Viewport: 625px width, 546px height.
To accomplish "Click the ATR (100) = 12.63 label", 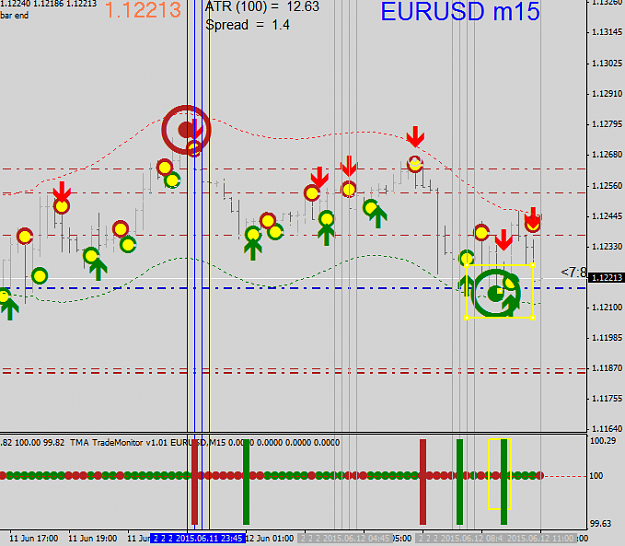I will click(x=262, y=7).
